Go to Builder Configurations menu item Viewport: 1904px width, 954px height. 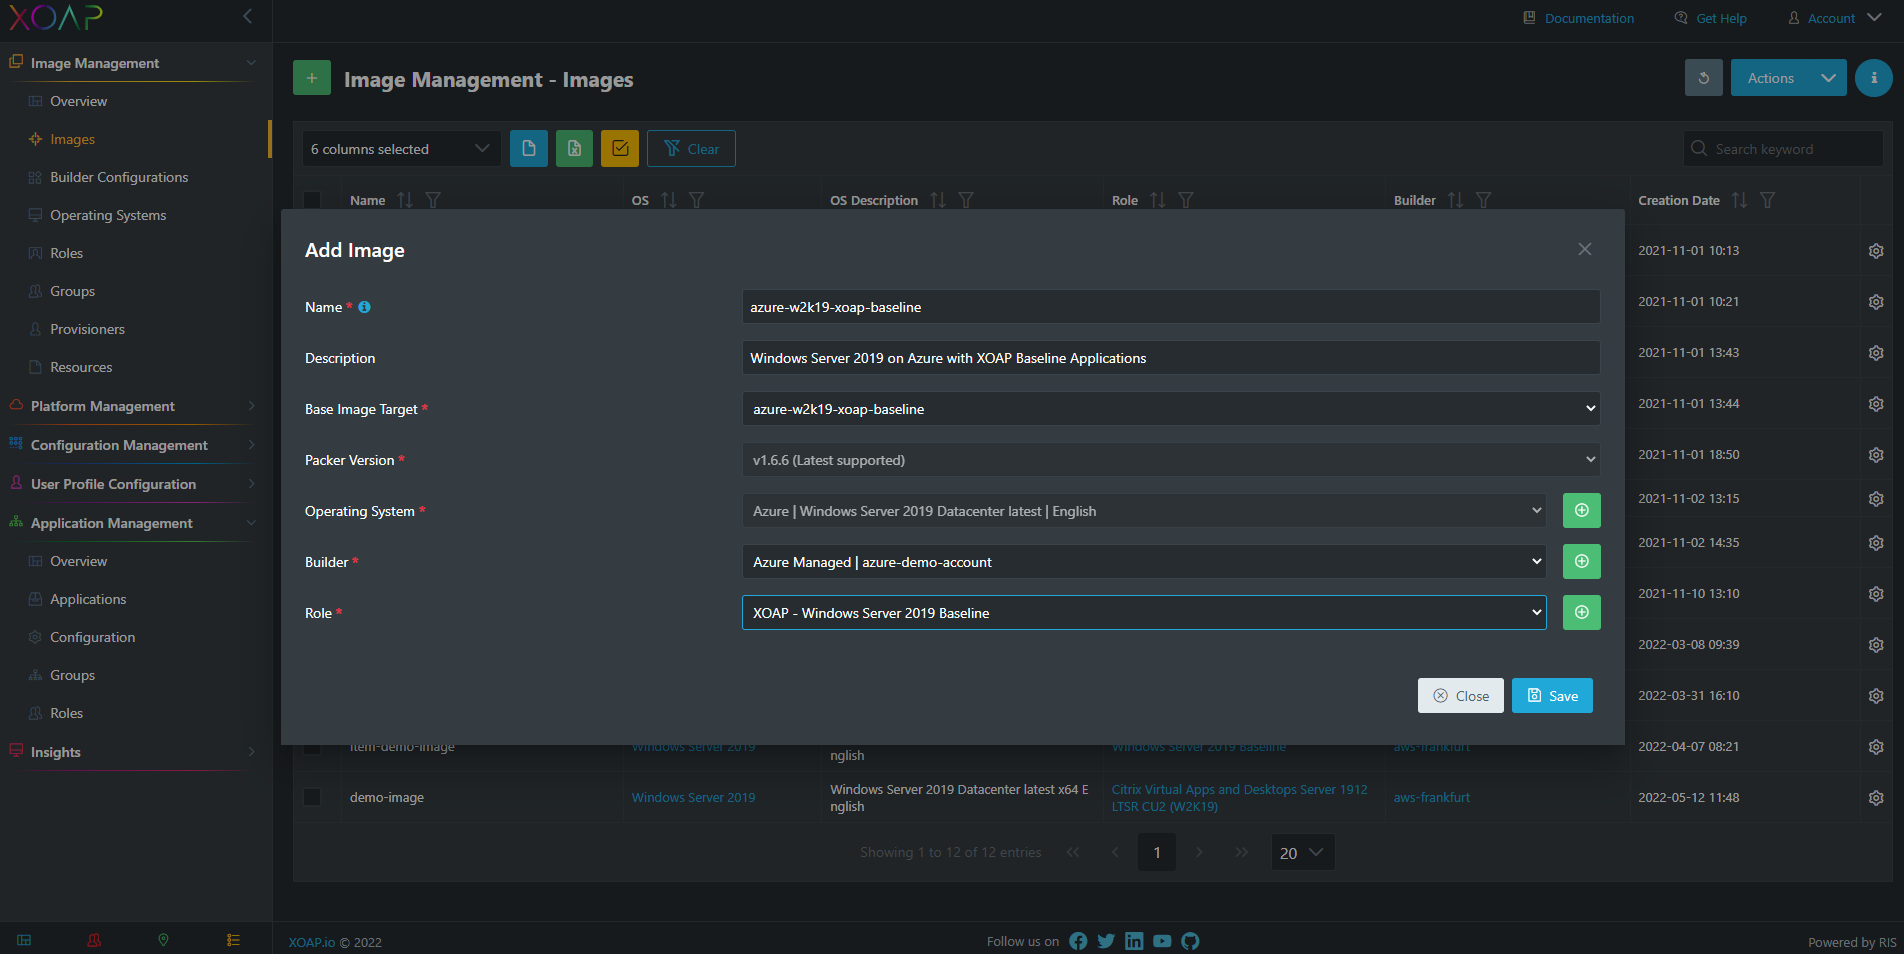(119, 177)
